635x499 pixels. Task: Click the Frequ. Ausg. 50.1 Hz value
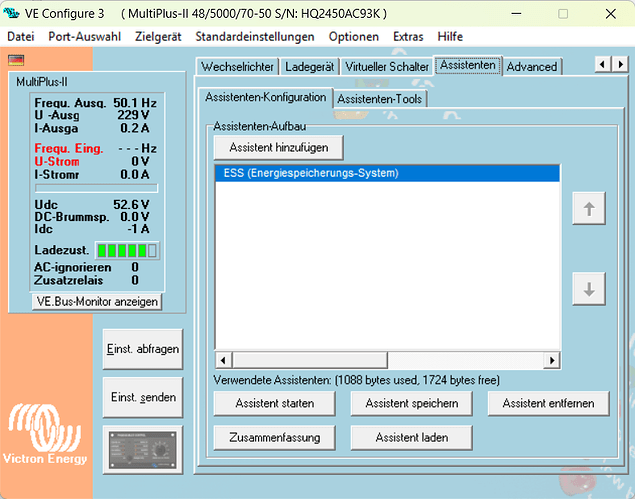click(135, 103)
